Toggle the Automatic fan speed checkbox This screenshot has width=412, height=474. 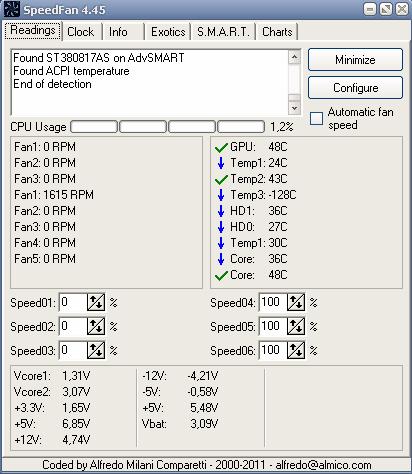(316, 119)
